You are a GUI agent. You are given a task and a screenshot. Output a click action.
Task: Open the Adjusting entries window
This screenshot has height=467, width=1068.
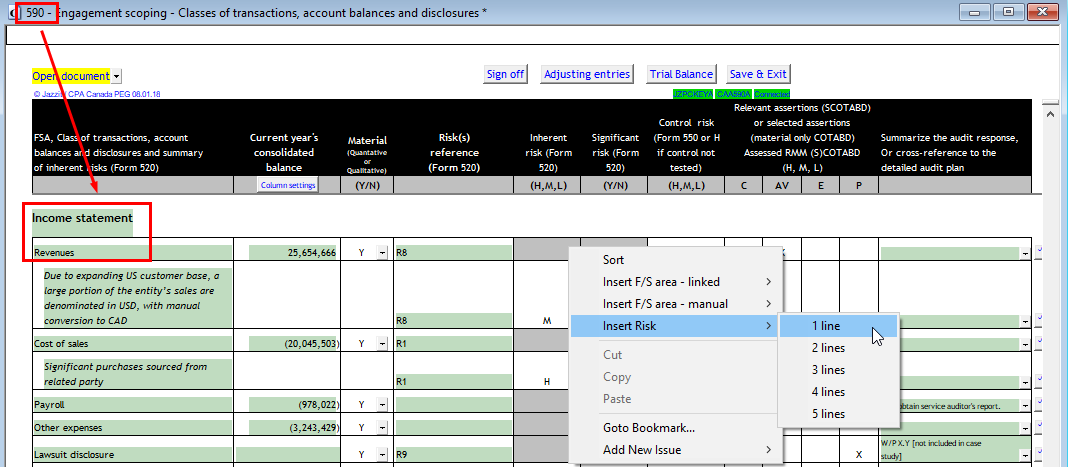pyautogui.click(x=587, y=74)
